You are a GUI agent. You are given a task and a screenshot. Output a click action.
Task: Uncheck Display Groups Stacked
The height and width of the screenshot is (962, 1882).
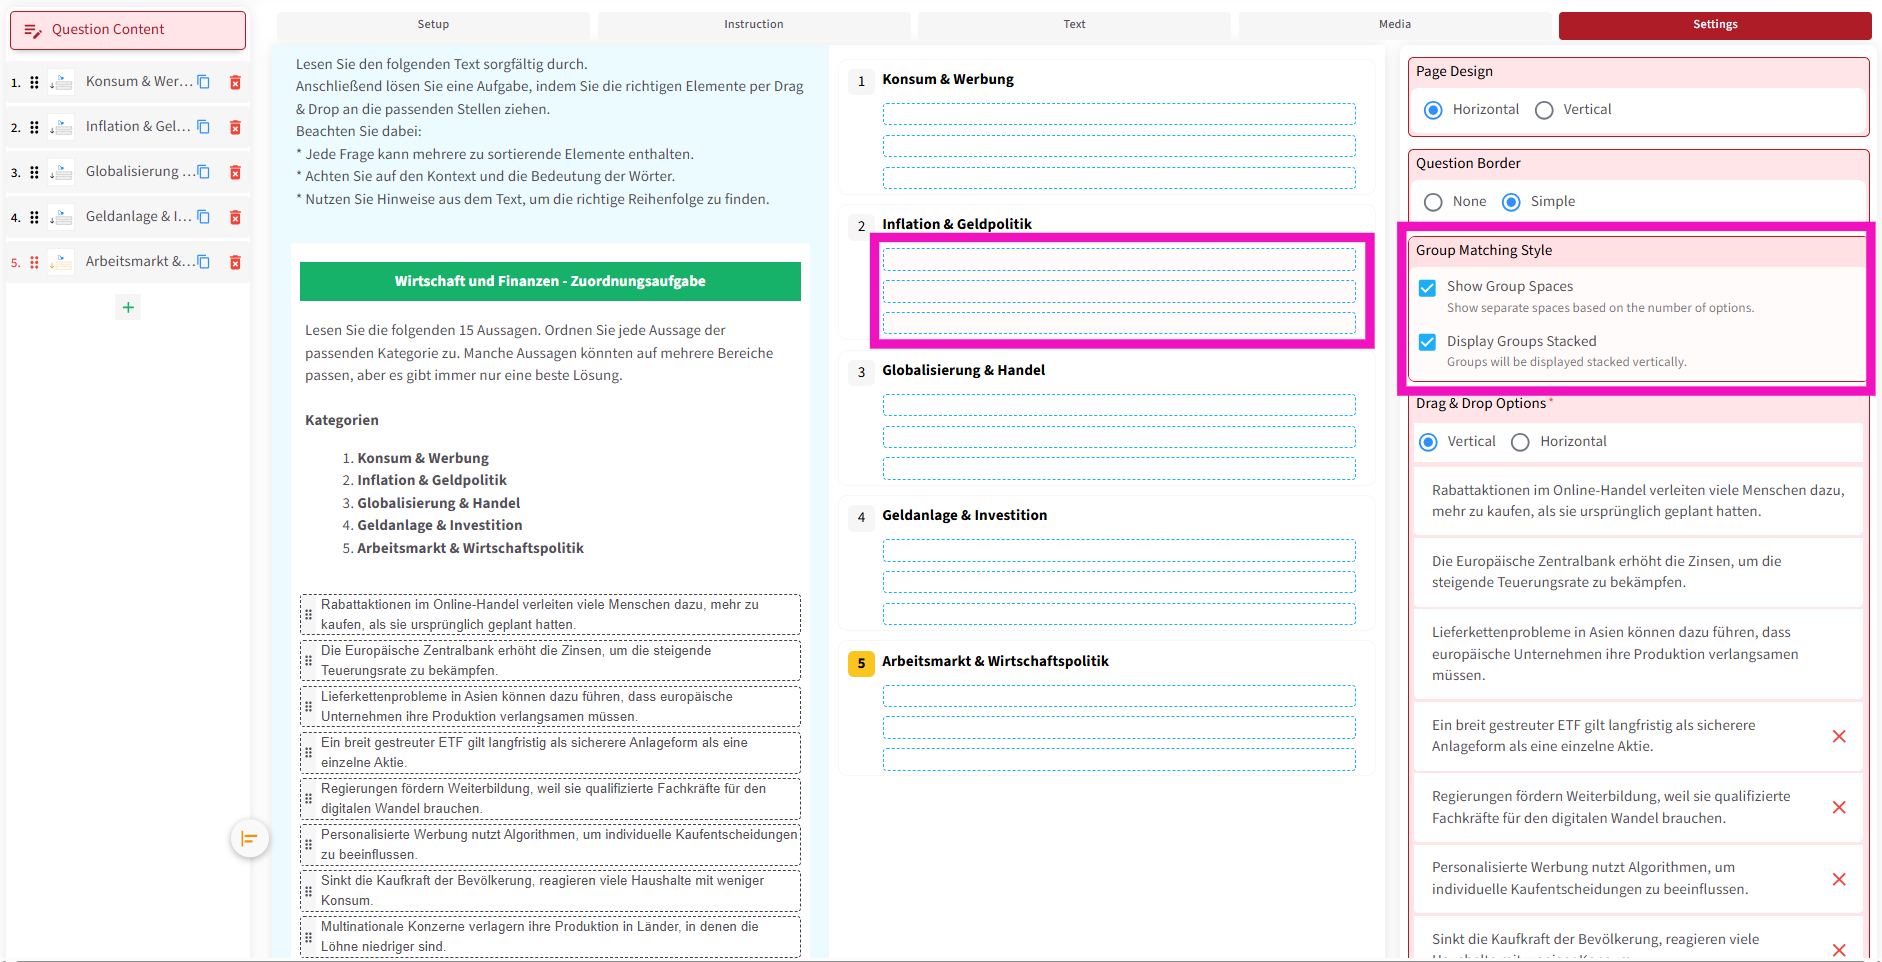click(x=1427, y=342)
